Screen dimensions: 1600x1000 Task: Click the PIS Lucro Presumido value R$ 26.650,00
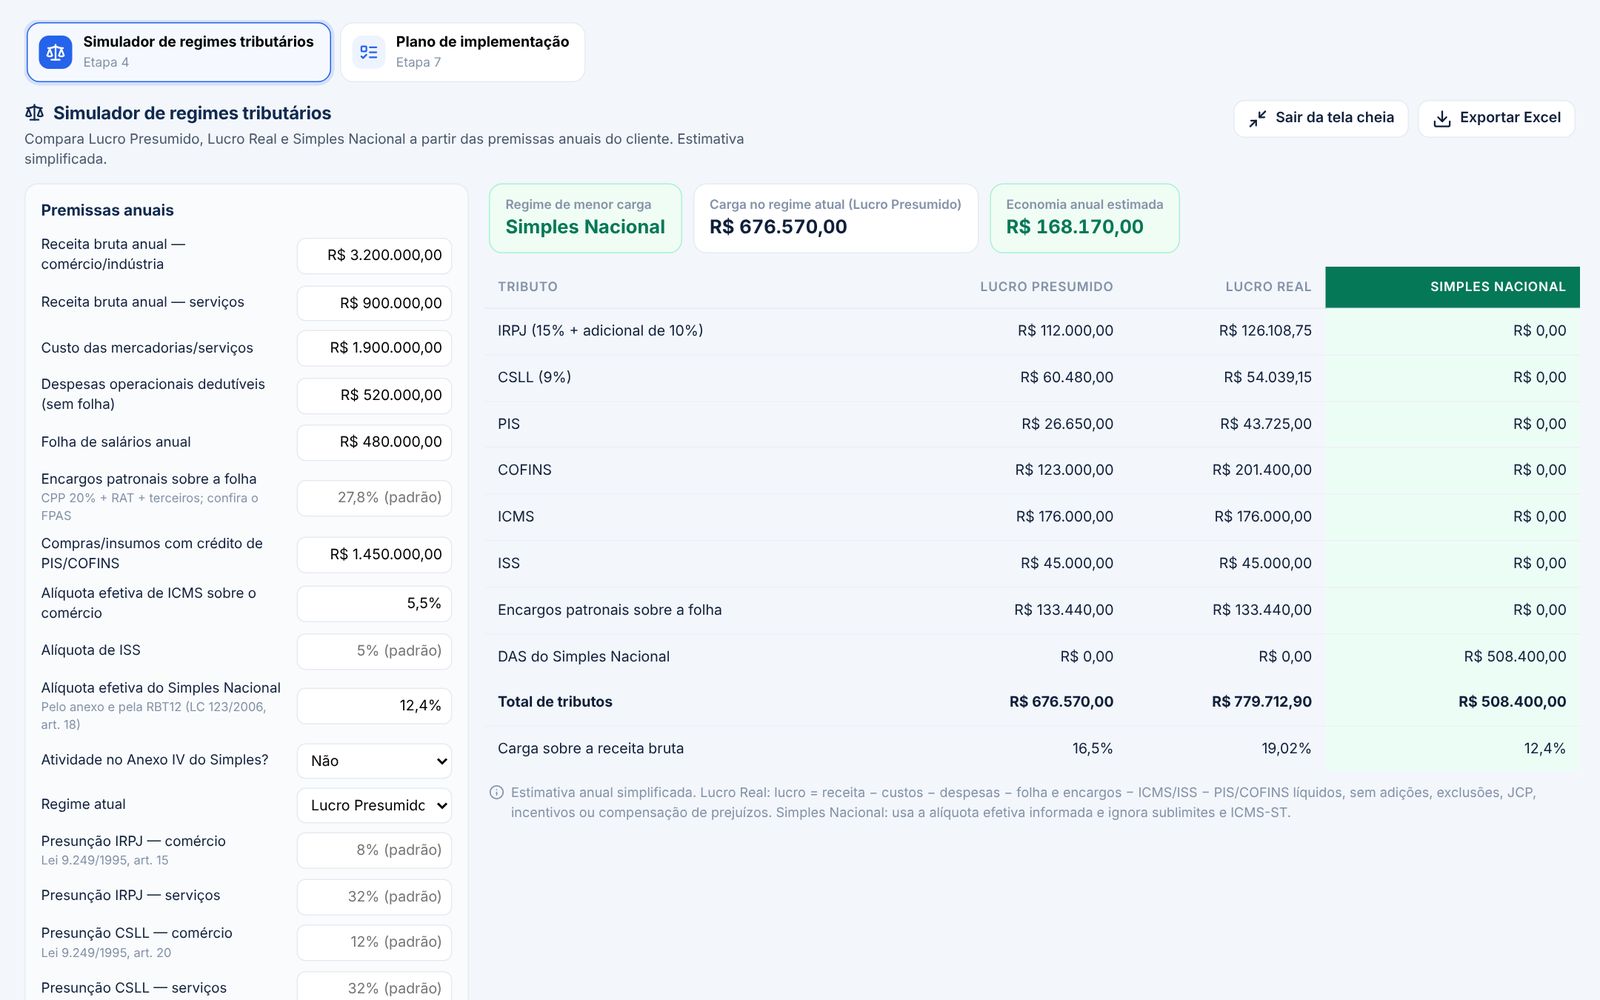coord(1067,424)
